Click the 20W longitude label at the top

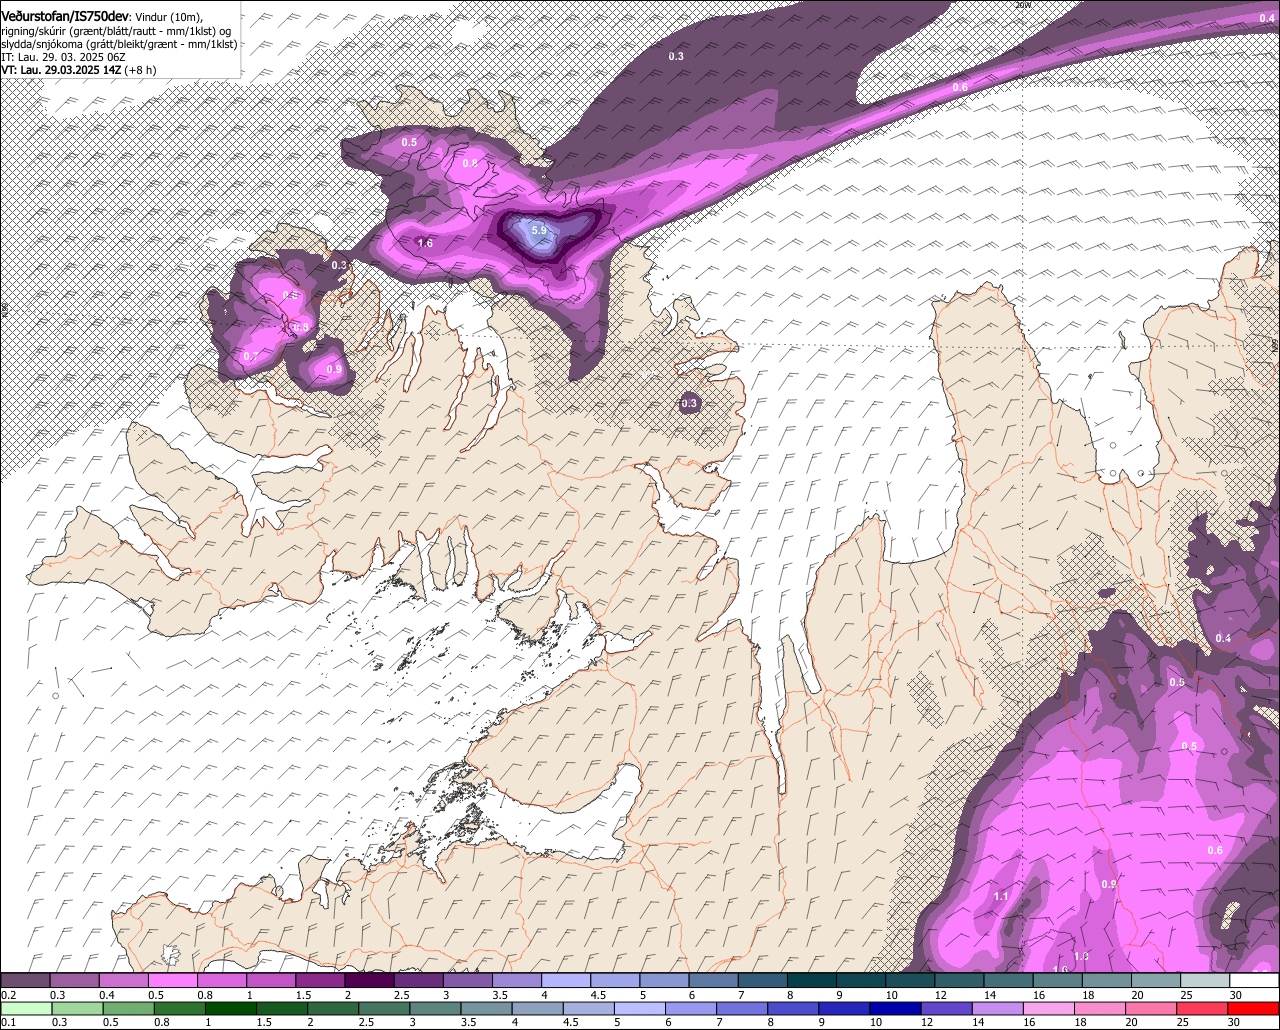(x=1022, y=5)
